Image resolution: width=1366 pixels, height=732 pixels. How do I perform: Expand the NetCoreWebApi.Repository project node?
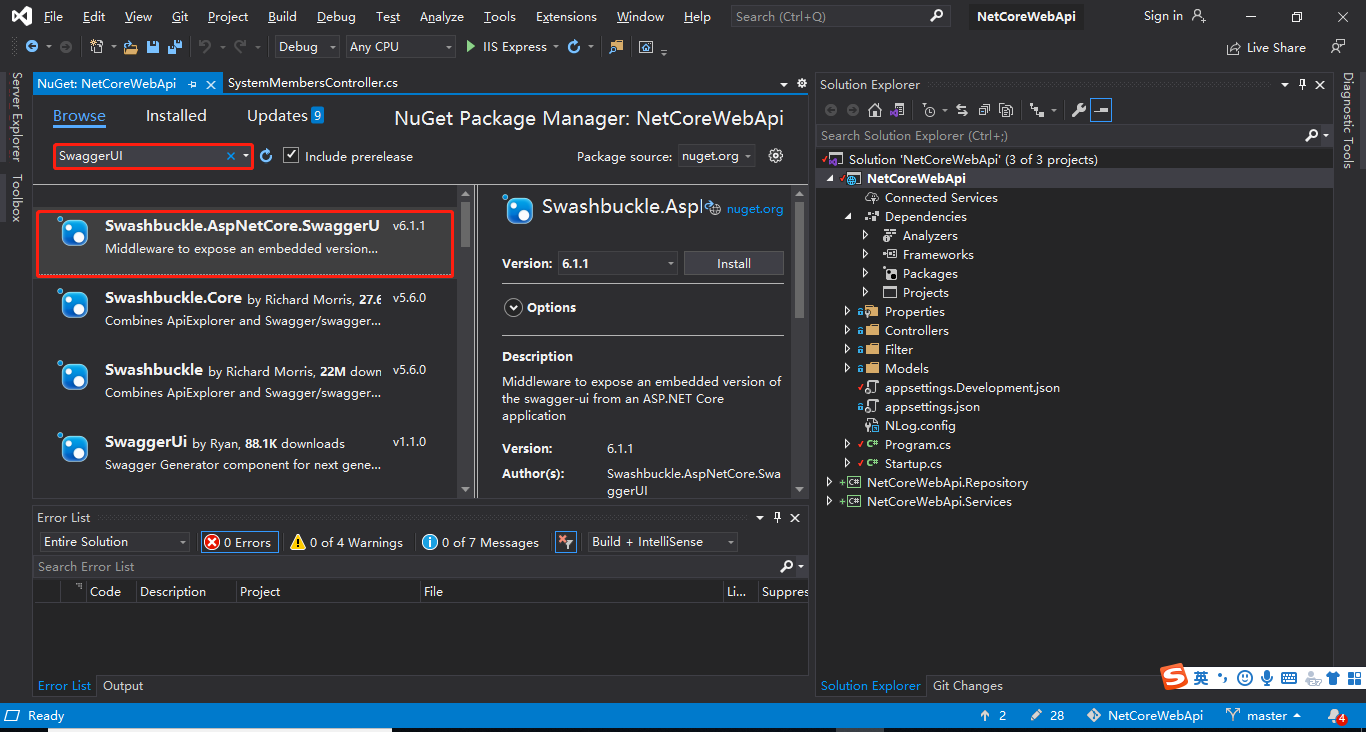(x=829, y=482)
